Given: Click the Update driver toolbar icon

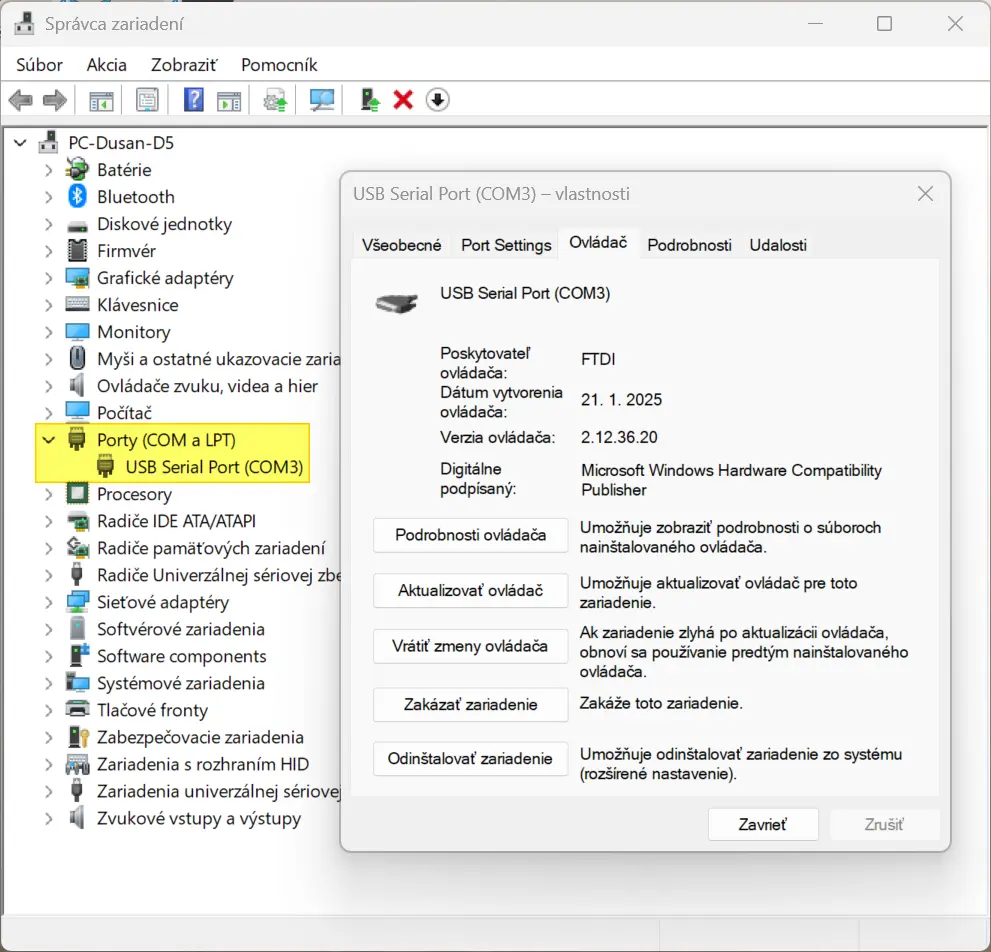Looking at the screenshot, I should pyautogui.click(x=274, y=99).
